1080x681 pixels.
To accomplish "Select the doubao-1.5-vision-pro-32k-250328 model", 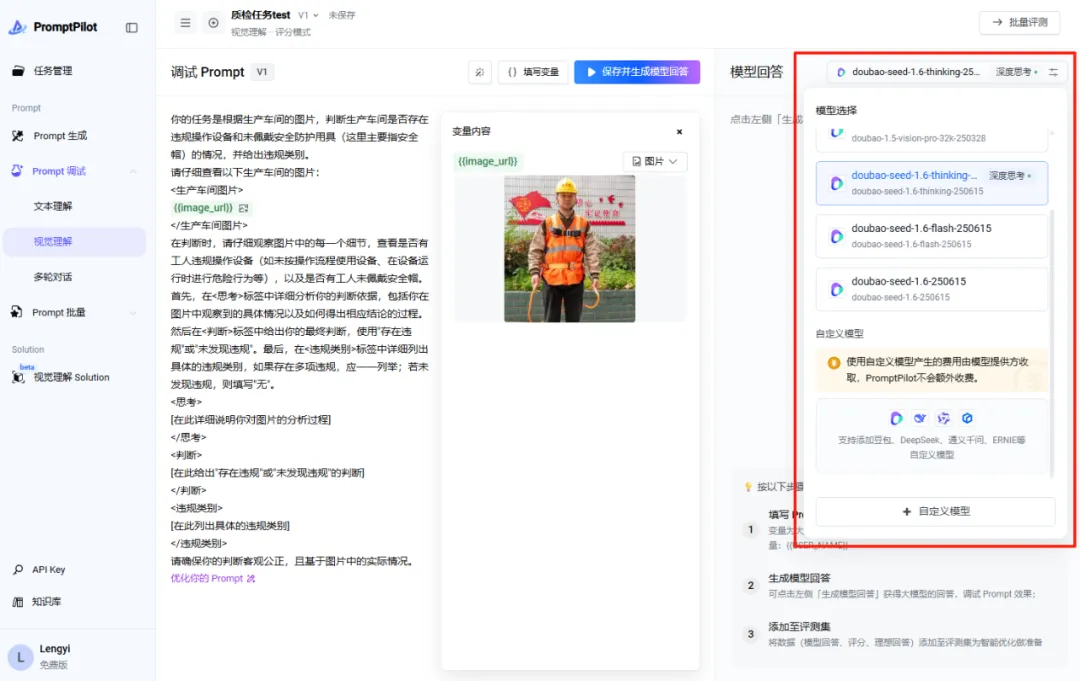I will 931,138.
